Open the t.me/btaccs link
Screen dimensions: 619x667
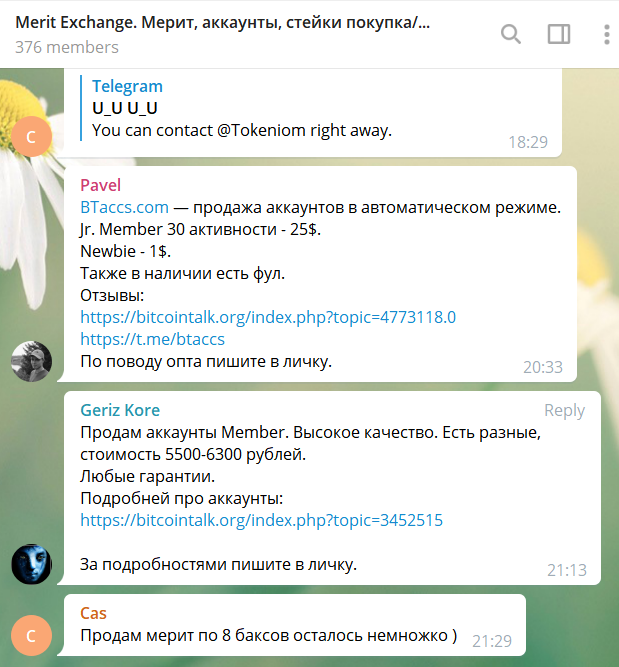[152, 339]
